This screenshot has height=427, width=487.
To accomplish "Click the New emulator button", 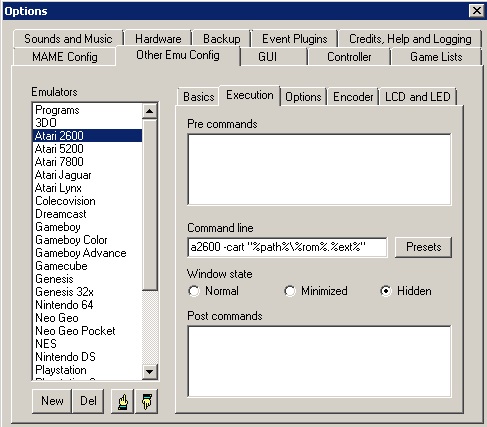I will [52, 401].
